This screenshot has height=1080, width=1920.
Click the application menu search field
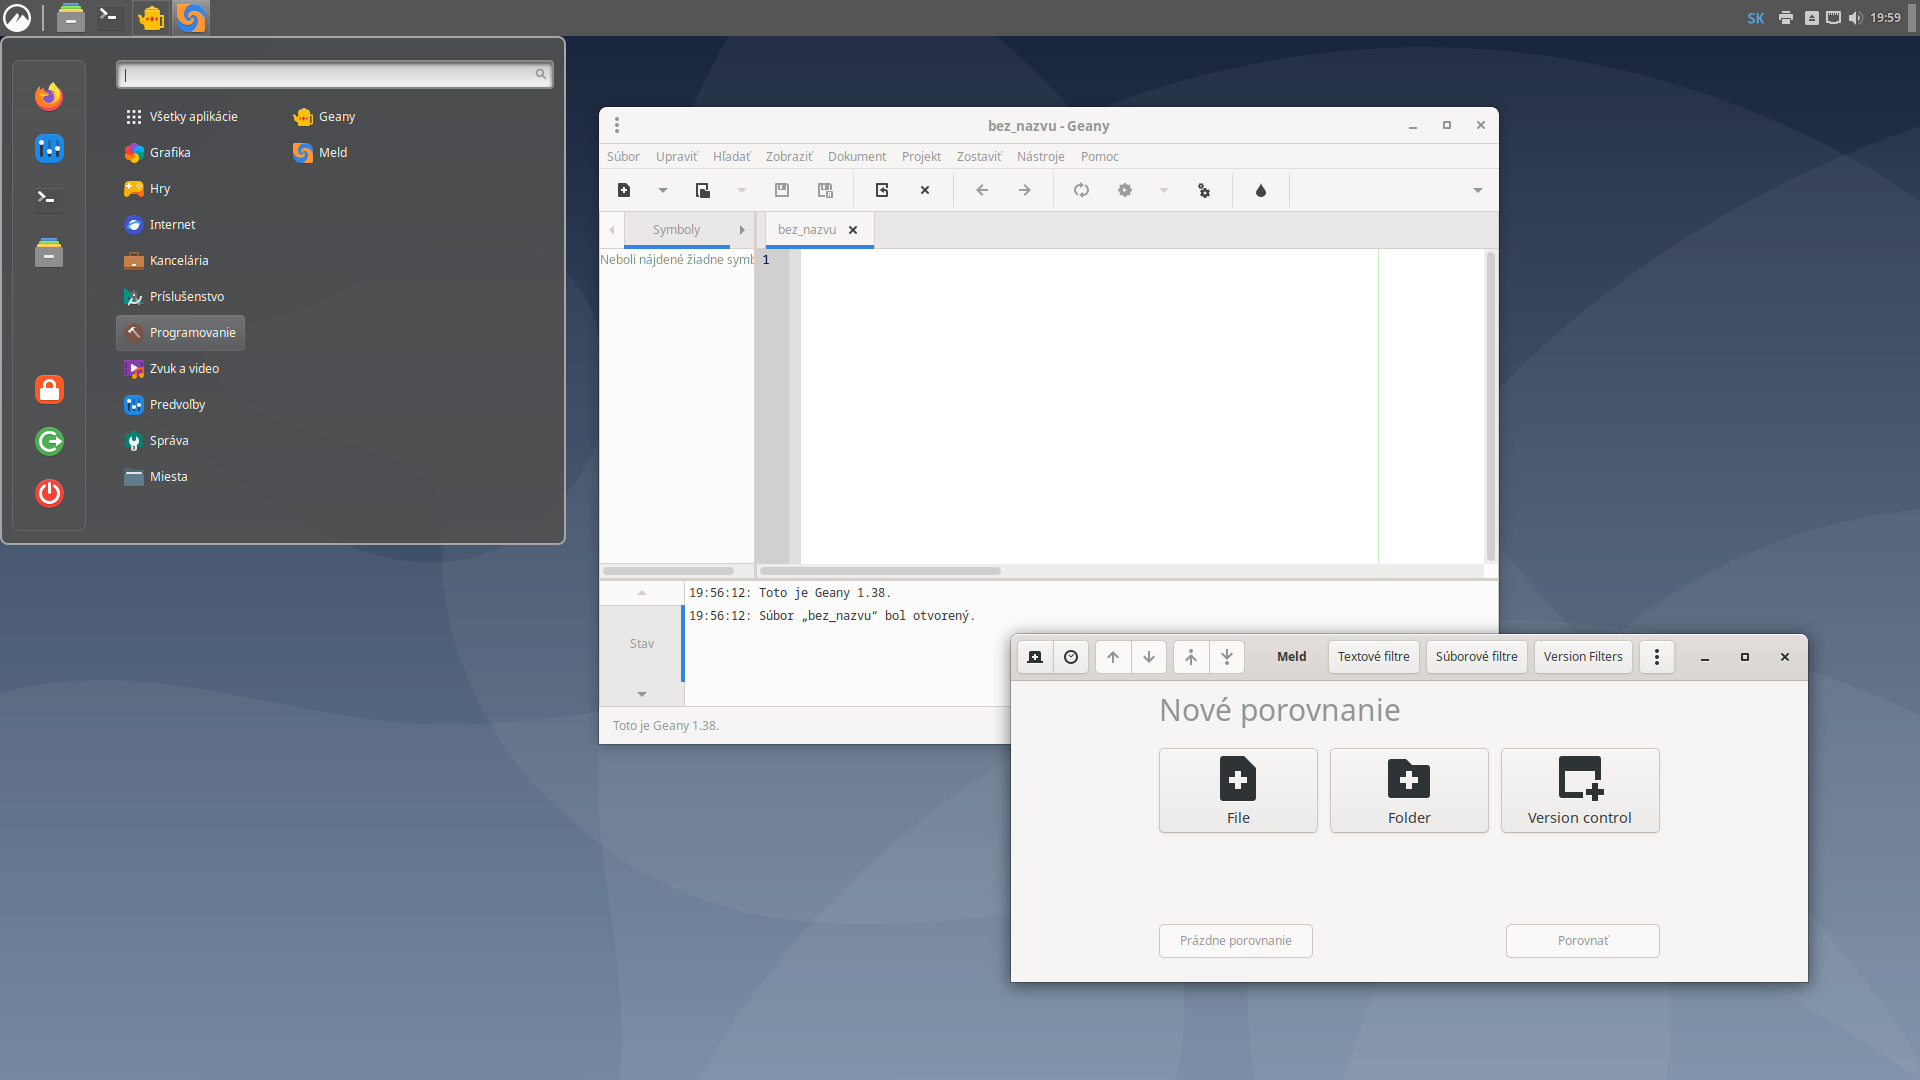click(x=334, y=74)
